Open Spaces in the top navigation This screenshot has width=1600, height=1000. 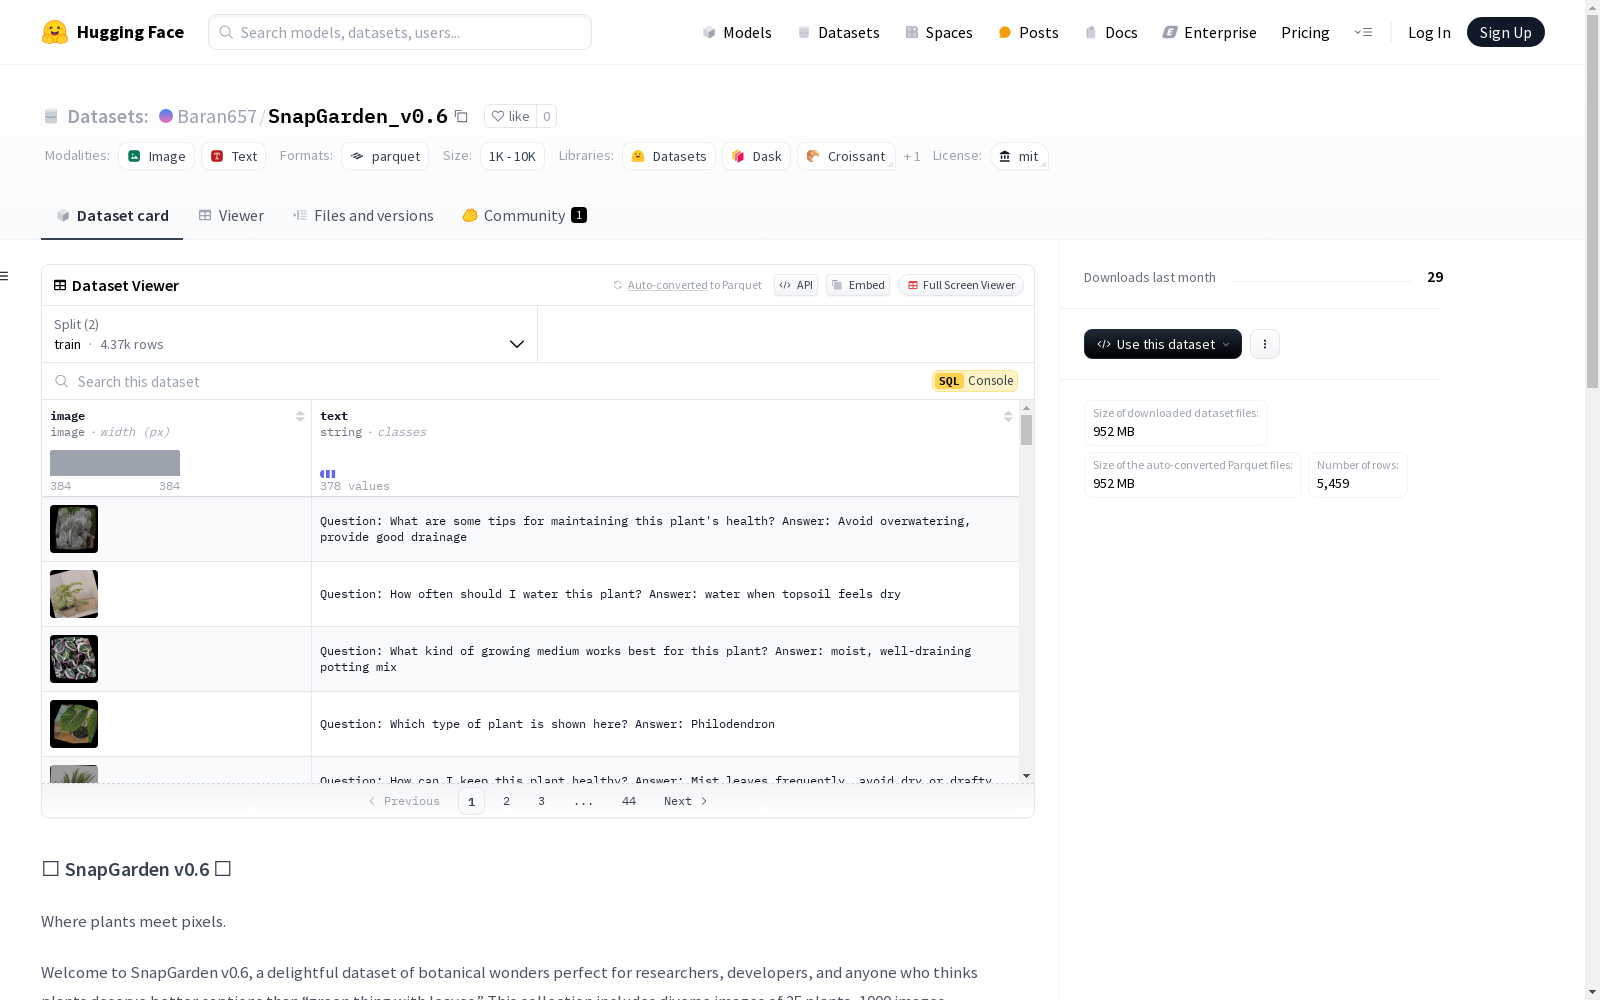(939, 32)
